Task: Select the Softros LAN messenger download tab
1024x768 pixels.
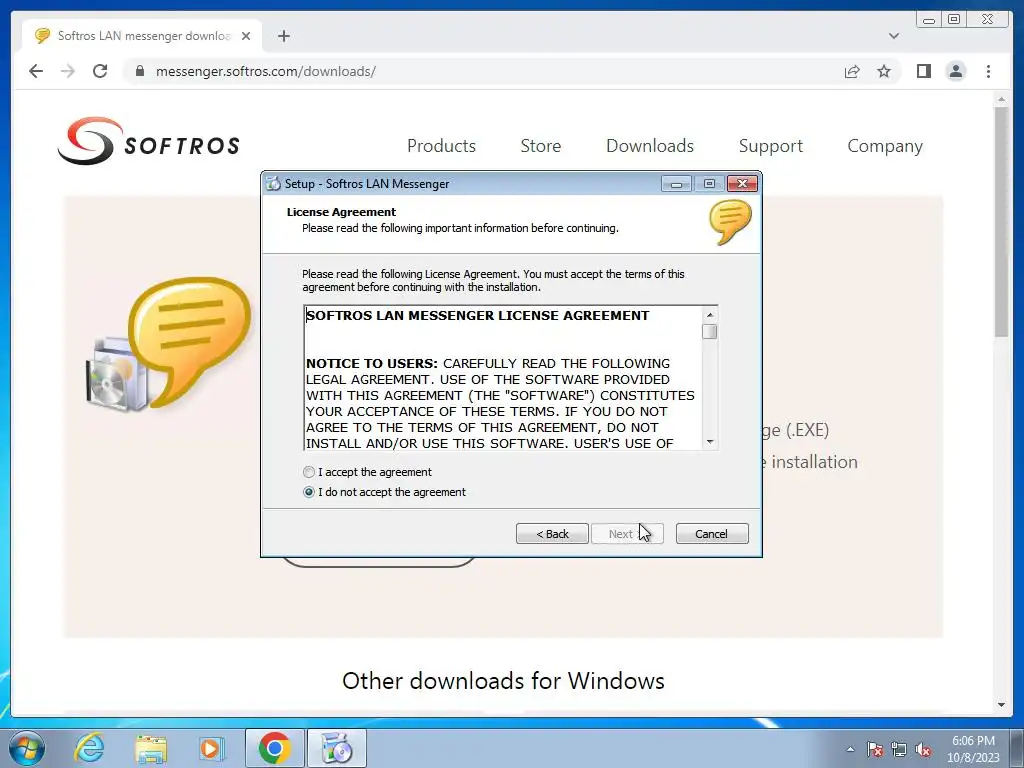Action: [142, 35]
